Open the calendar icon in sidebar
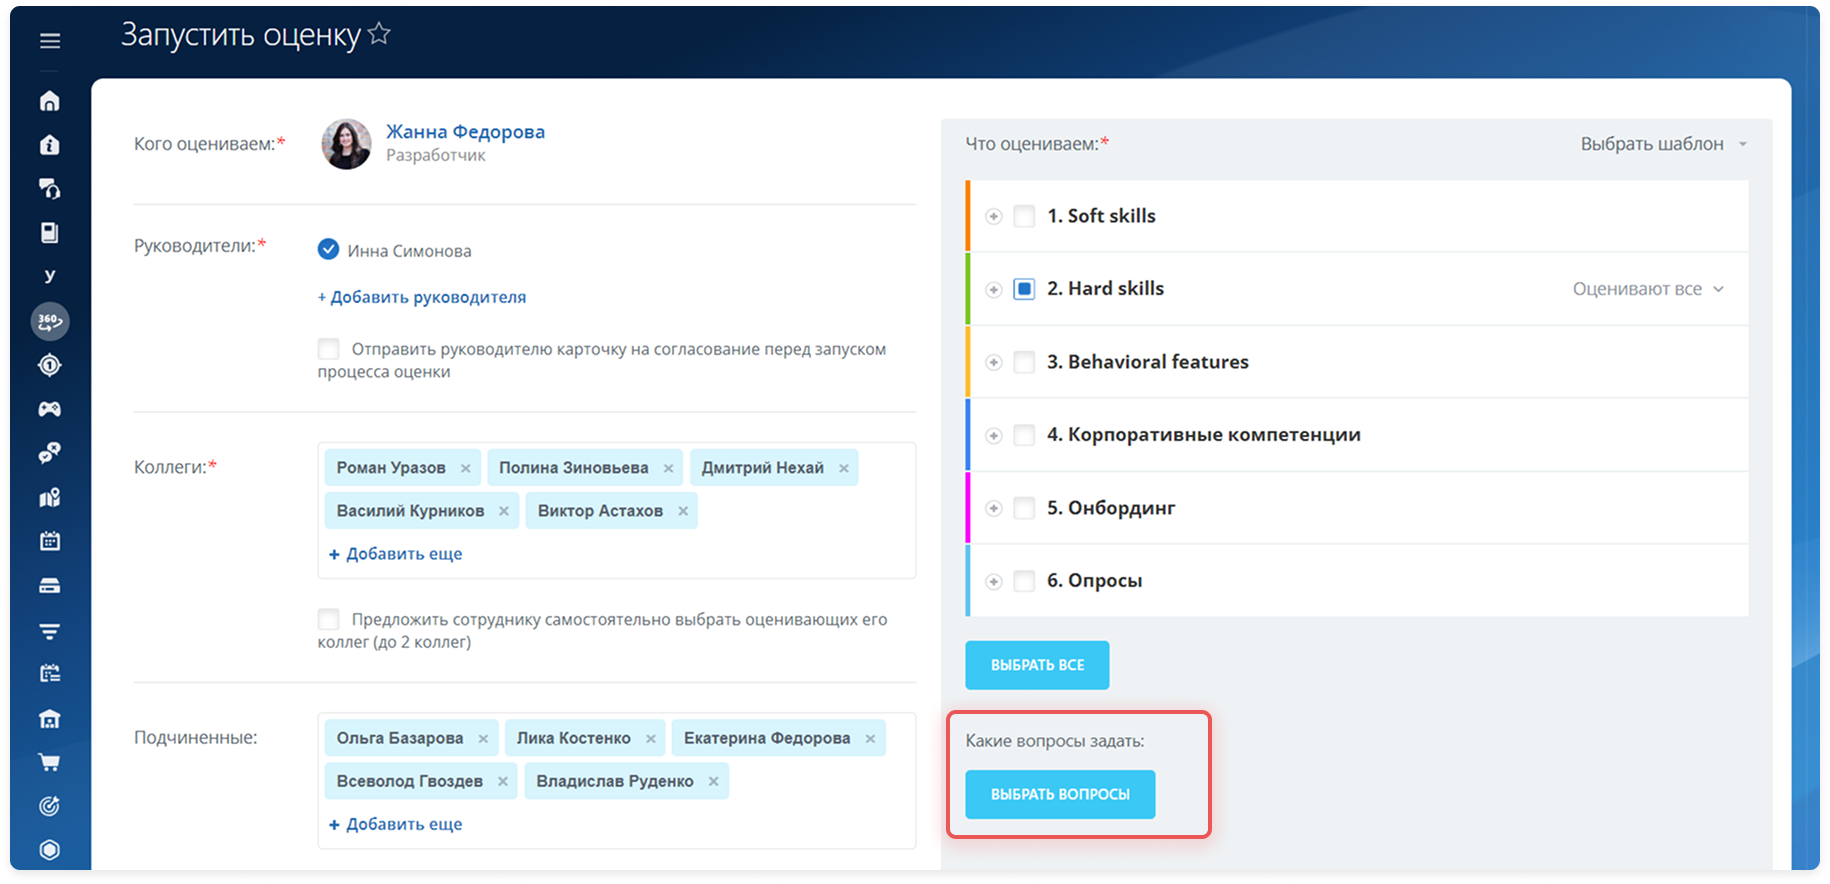 (50, 541)
